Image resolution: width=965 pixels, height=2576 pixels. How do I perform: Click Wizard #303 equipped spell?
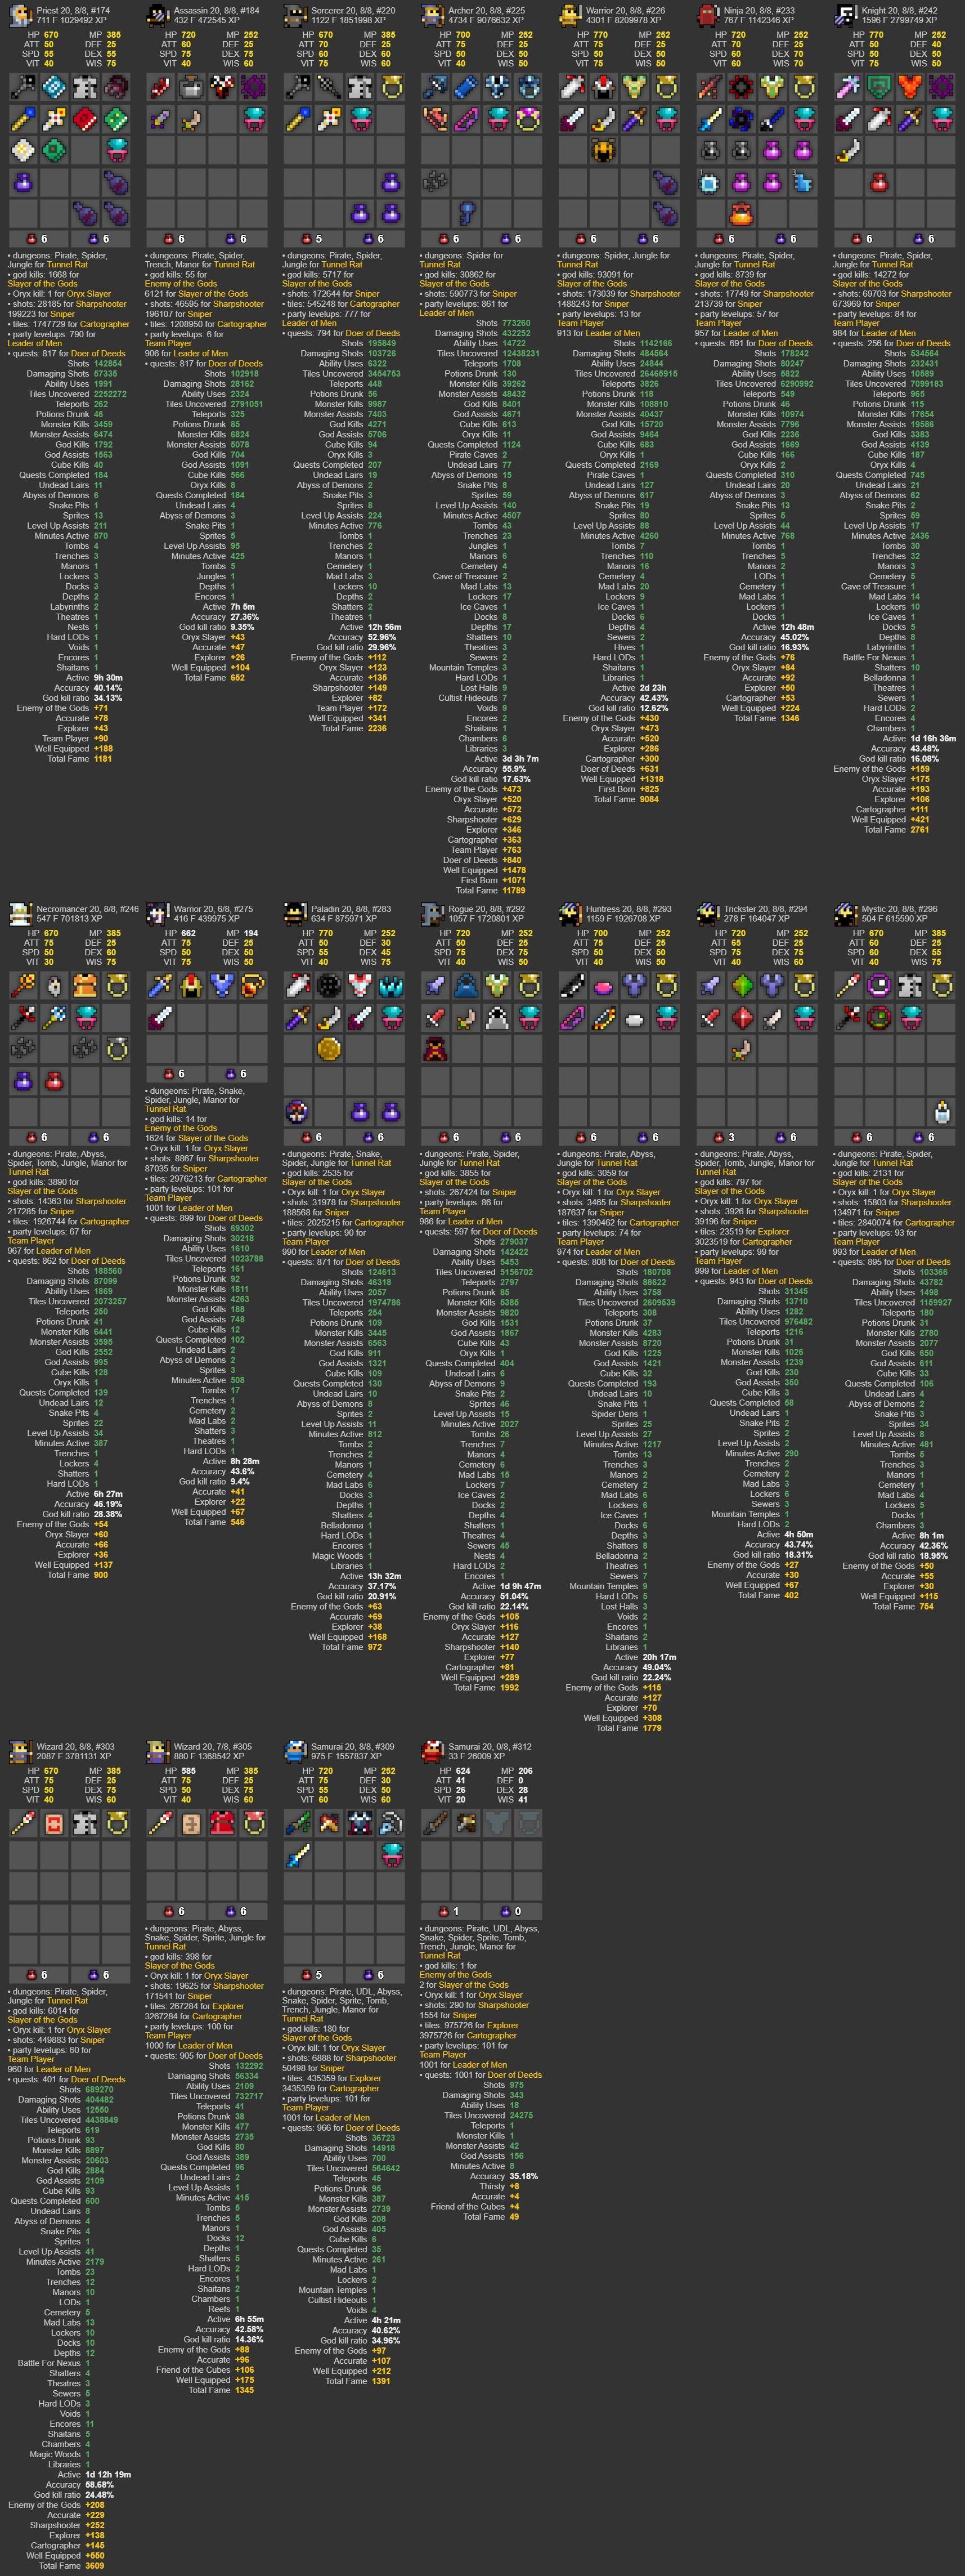point(55,1823)
